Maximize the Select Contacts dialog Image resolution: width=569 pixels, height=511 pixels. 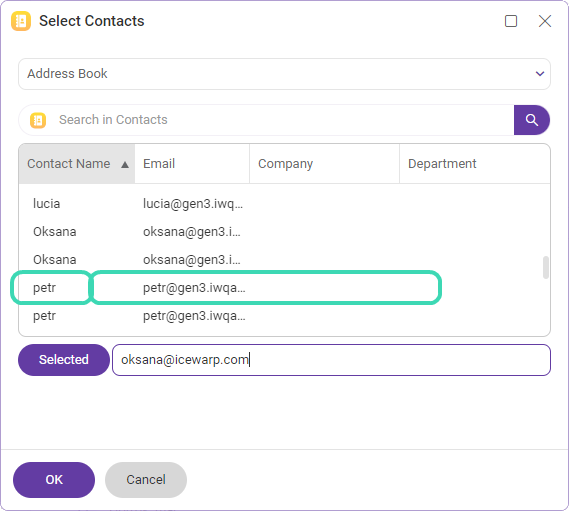point(511,21)
